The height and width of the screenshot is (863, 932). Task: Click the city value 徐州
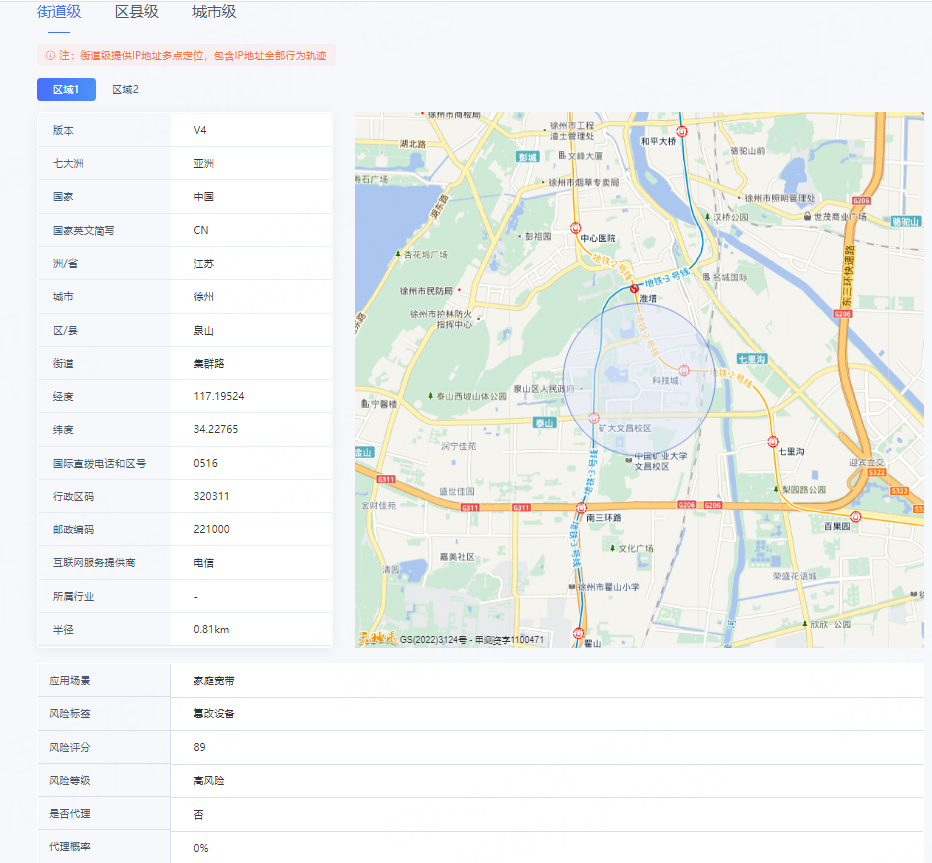coord(203,297)
